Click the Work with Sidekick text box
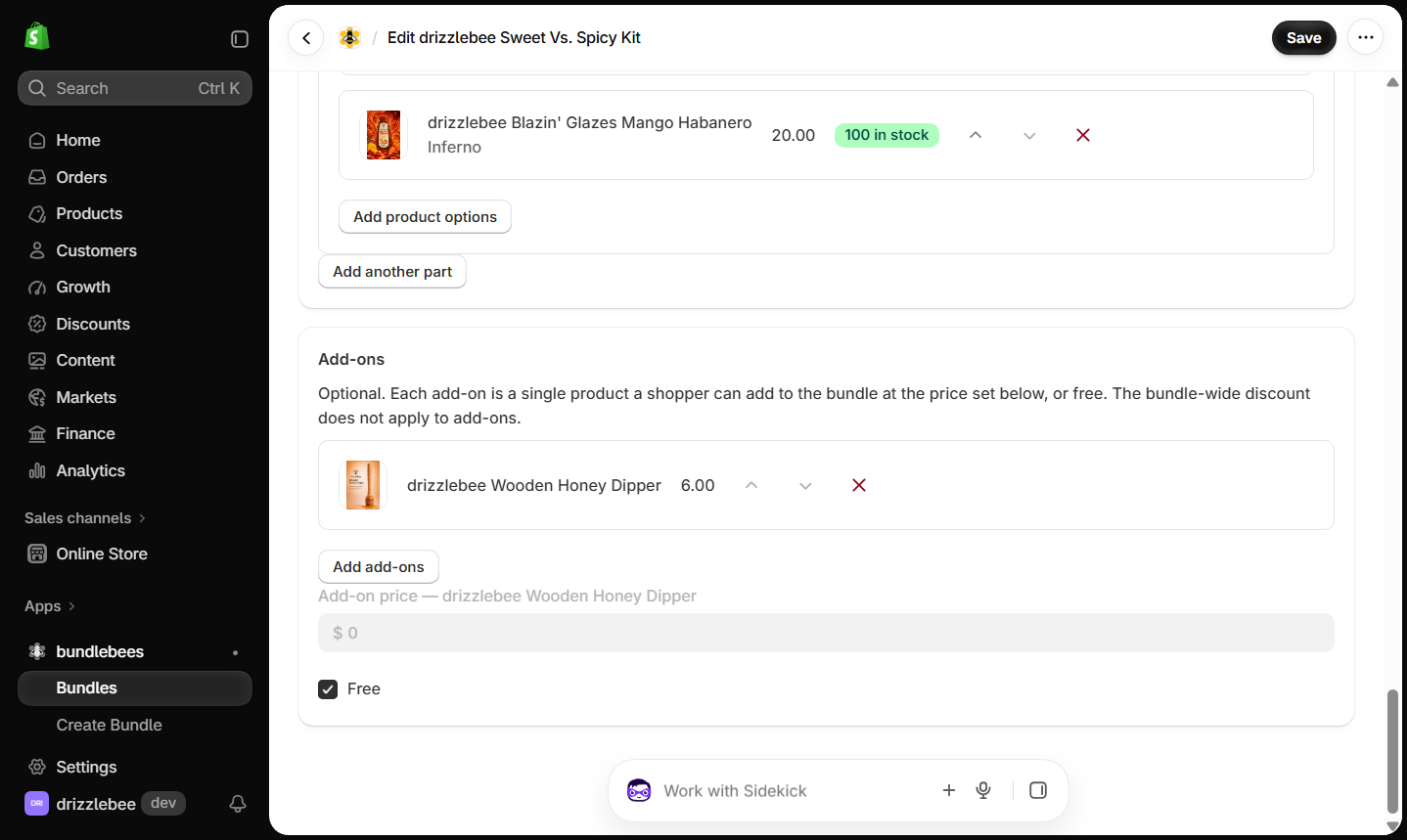1407x840 pixels. [x=795, y=791]
